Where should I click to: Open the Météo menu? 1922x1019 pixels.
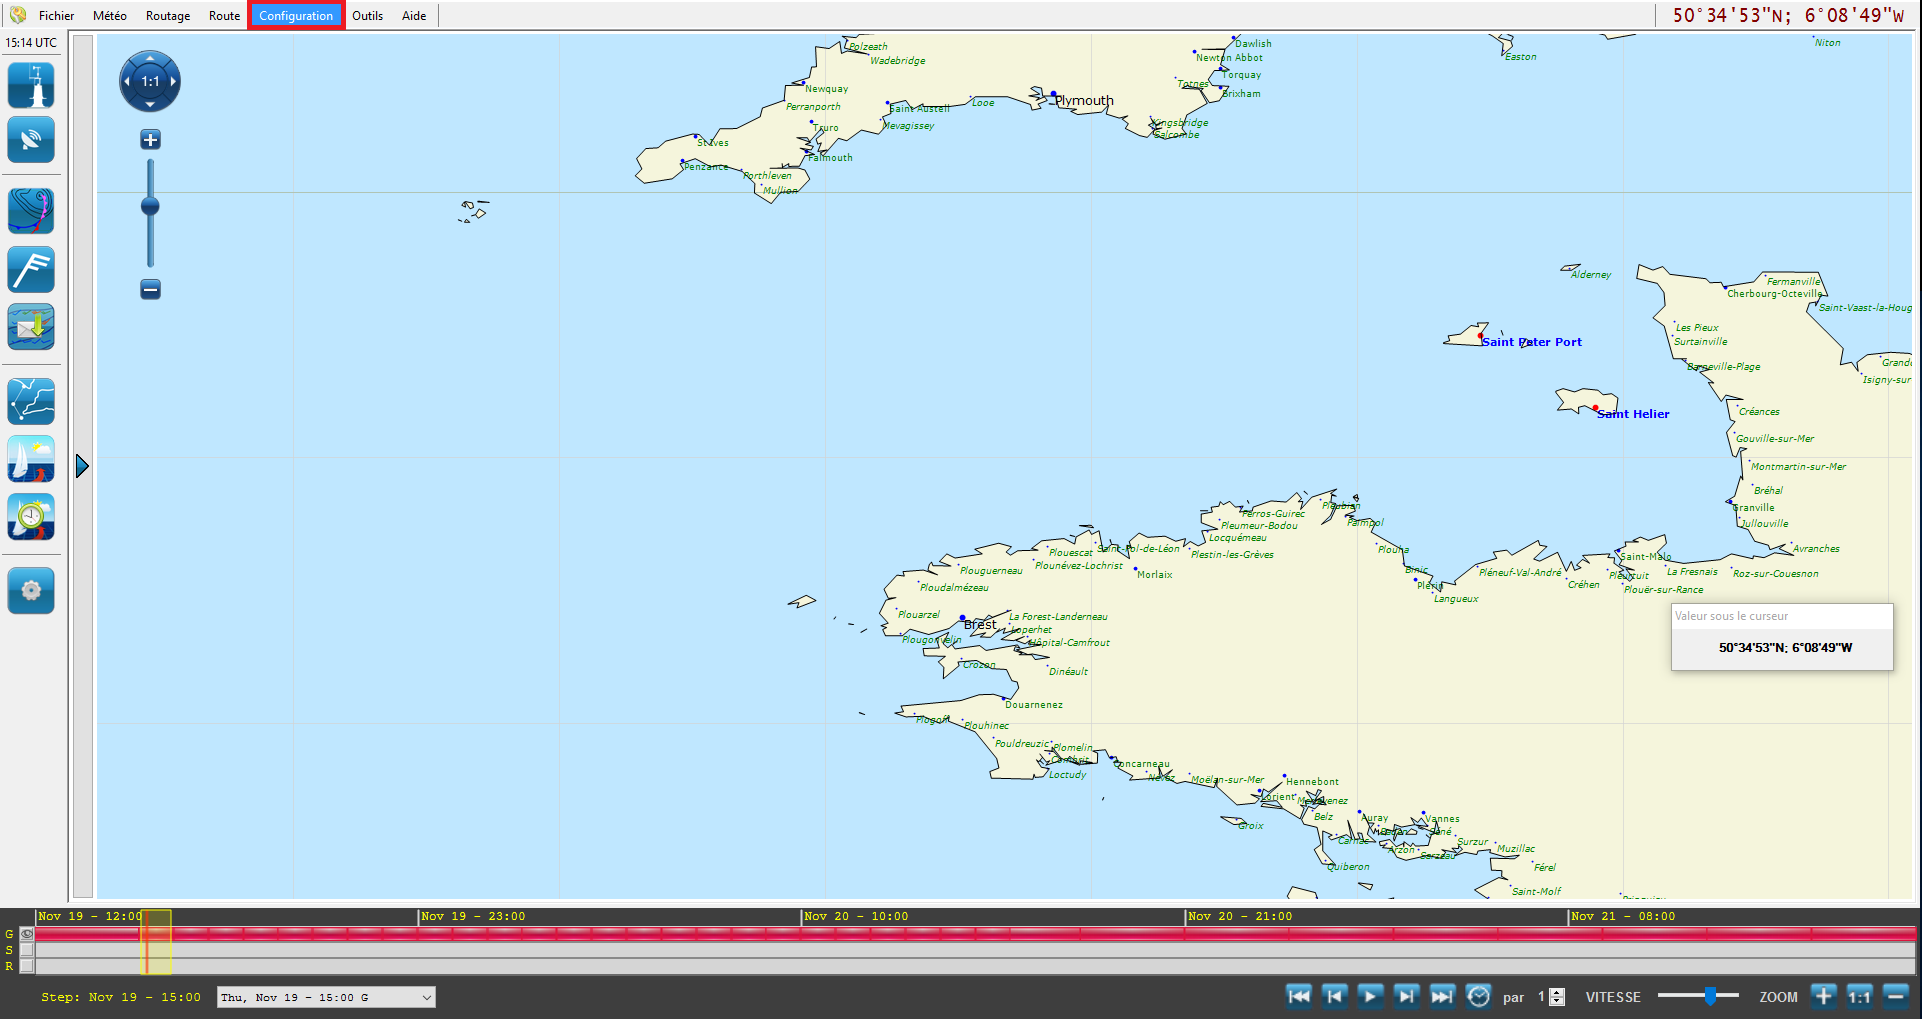click(109, 16)
